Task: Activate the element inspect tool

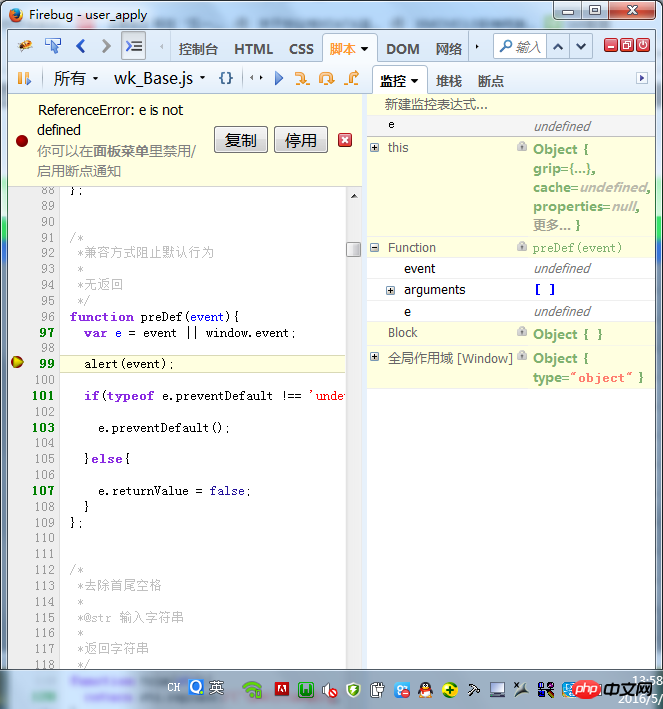Action: (x=53, y=47)
